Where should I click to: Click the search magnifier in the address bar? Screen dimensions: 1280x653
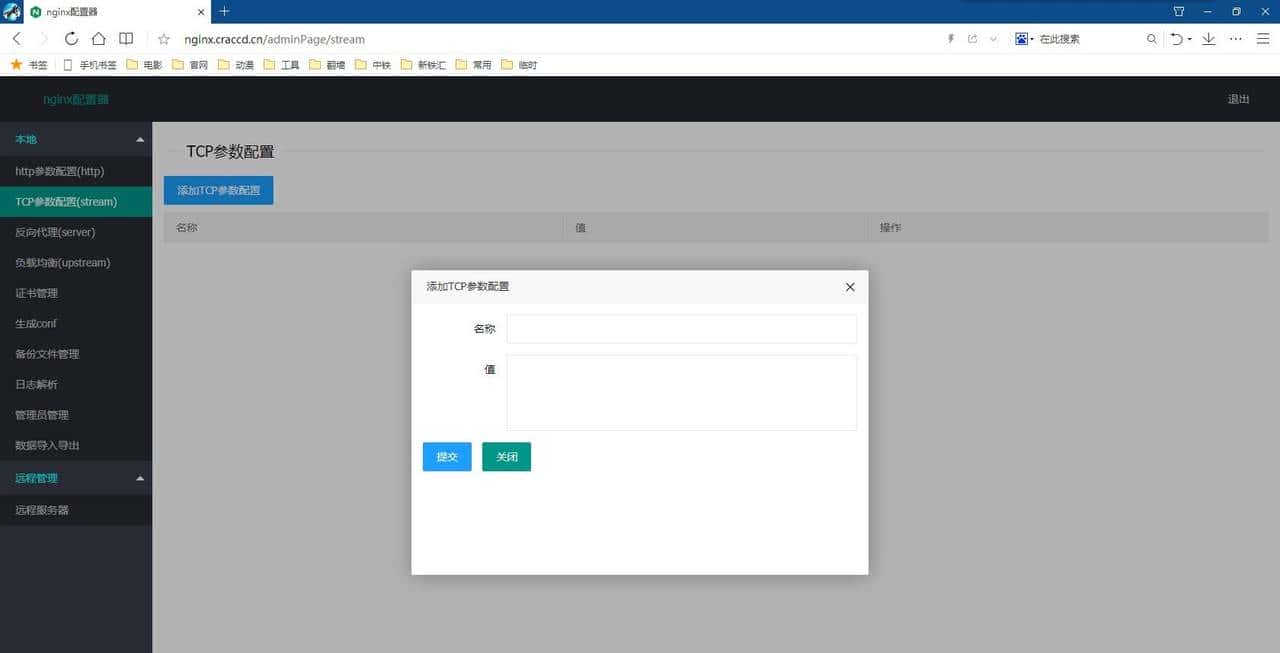(x=1151, y=39)
